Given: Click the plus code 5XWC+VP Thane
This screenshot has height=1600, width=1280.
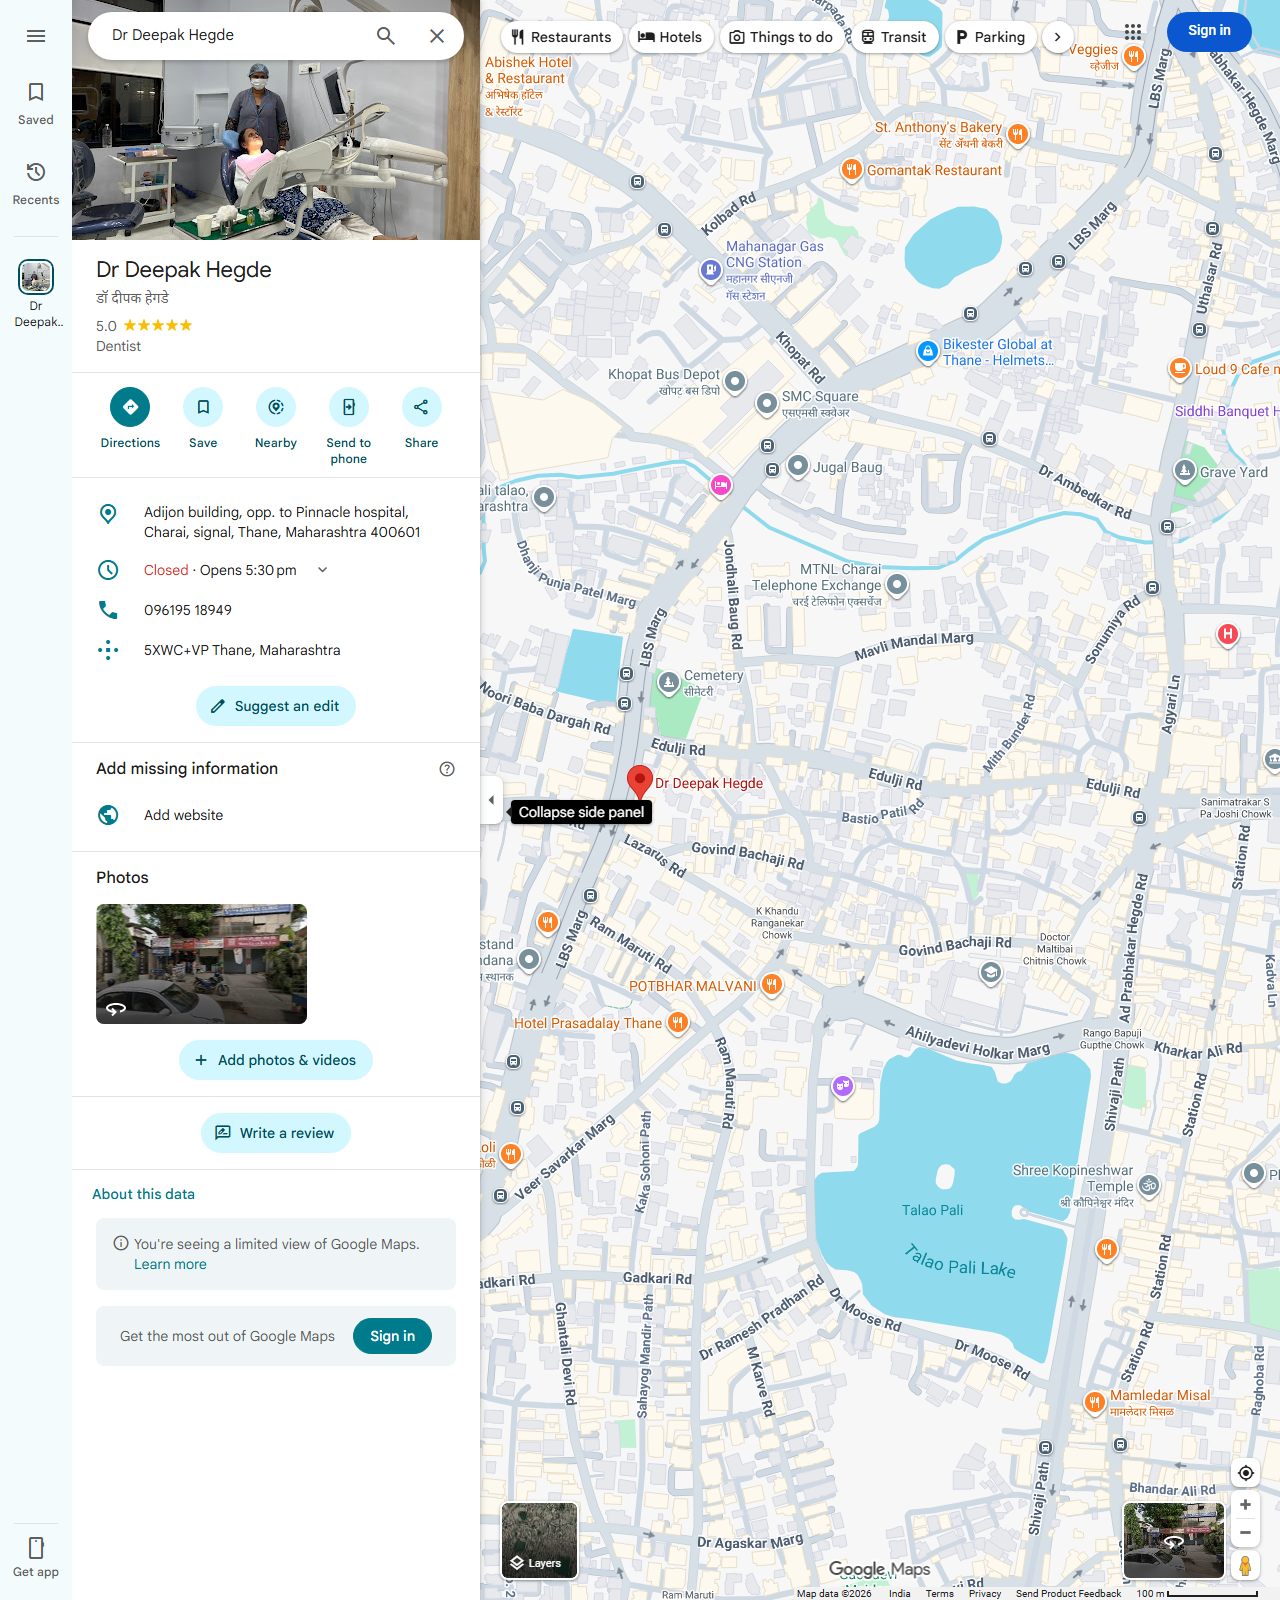Looking at the screenshot, I should (242, 650).
